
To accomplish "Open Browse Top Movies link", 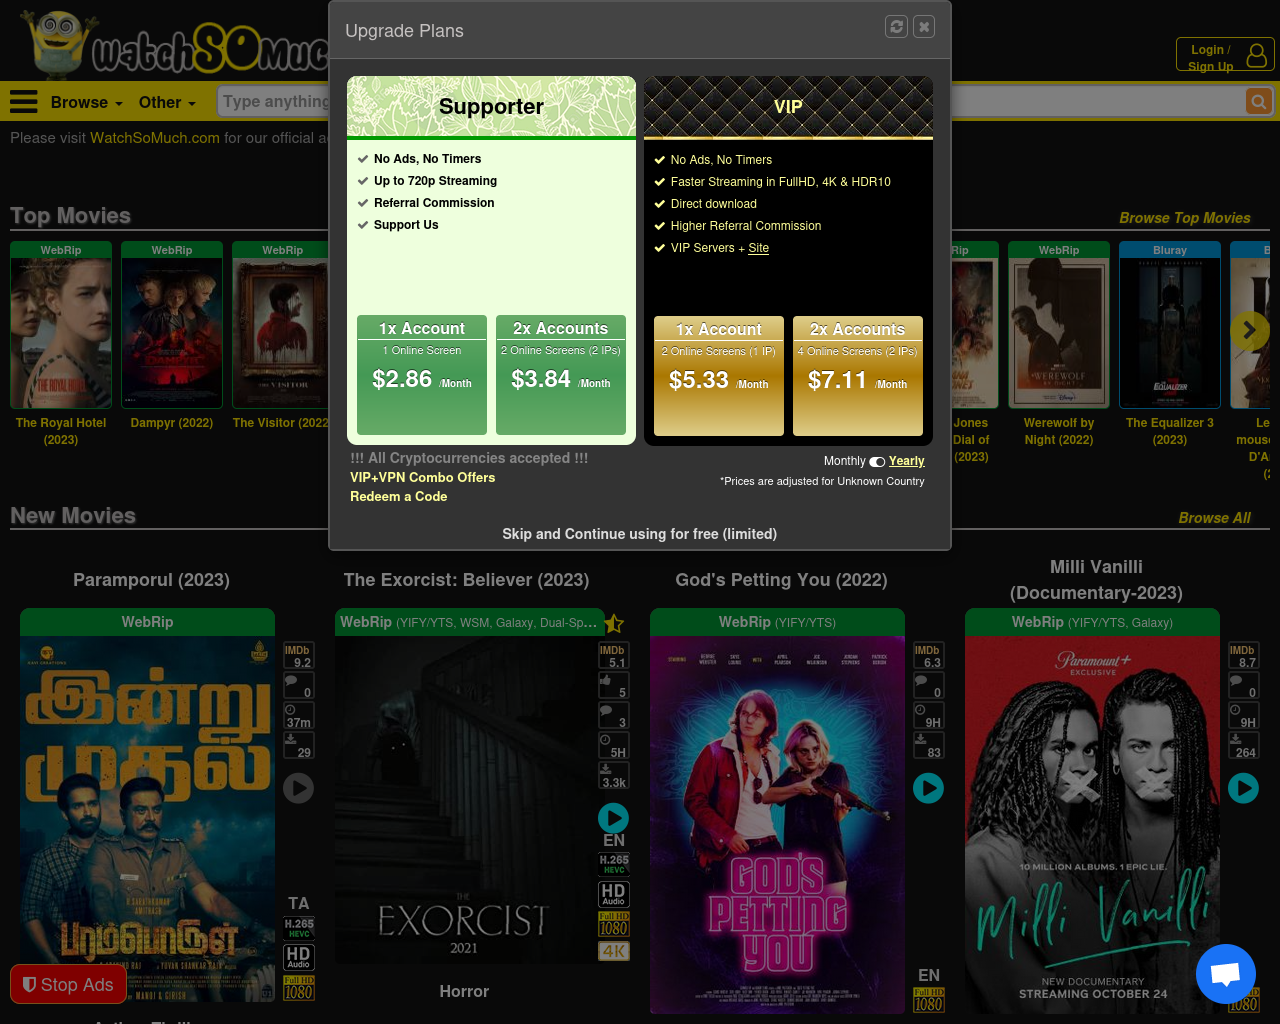I will 1185,218.
